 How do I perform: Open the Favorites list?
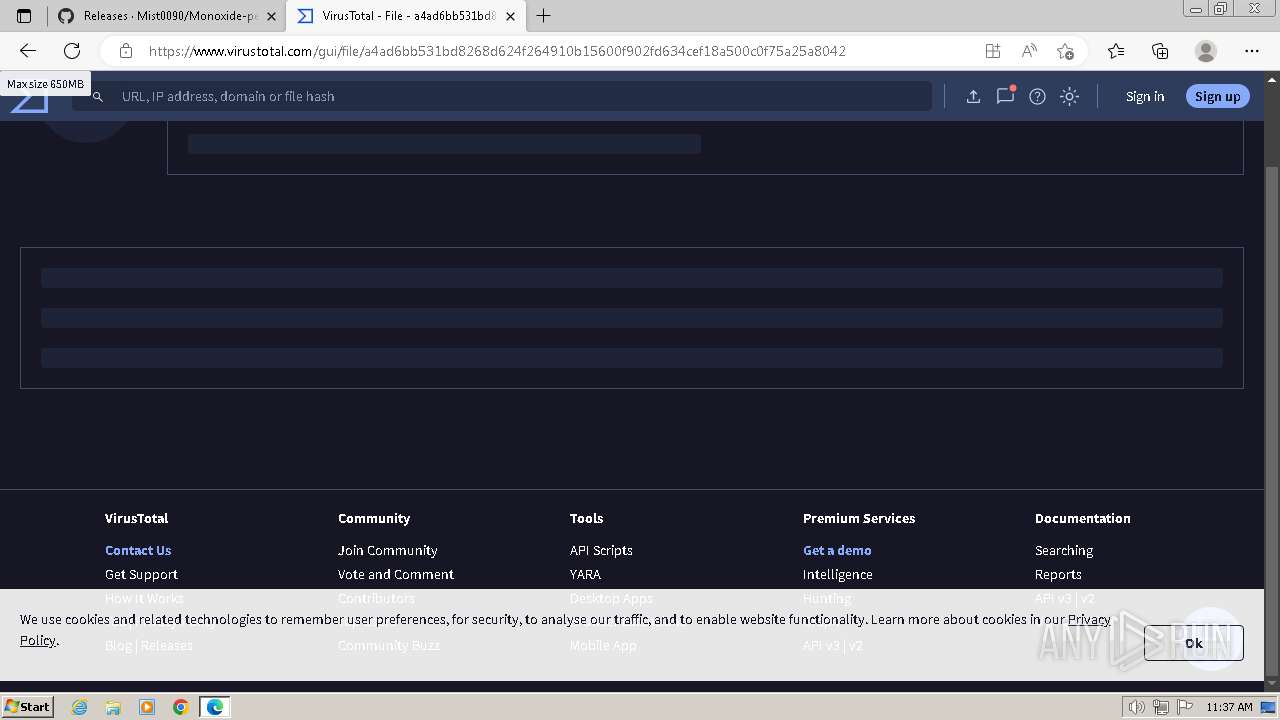click(1116, 51)
